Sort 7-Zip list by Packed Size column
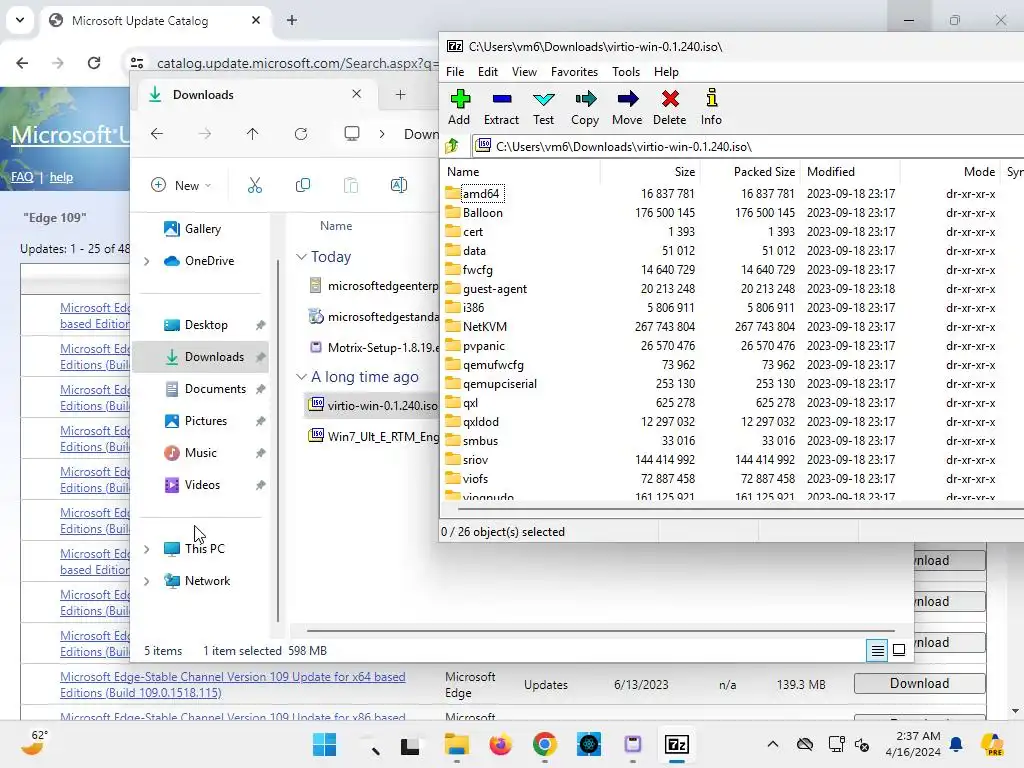The image size is (1024, 768). (750, 172)
